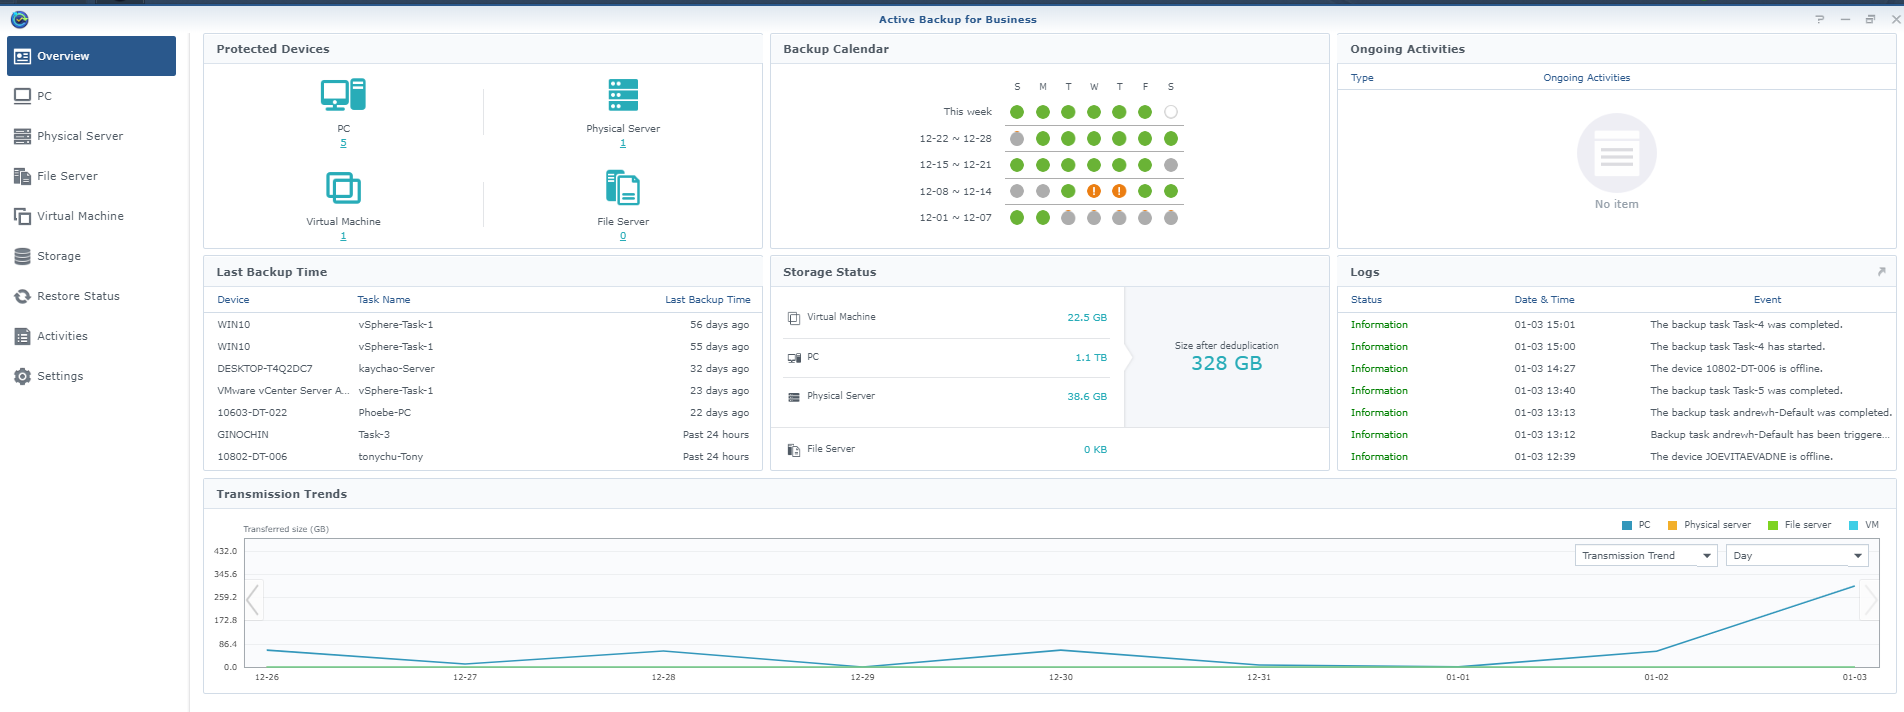Select kaychao-Server task name
The height and width of the screenshot is (712, 1904).
click(x=396, y=369)
